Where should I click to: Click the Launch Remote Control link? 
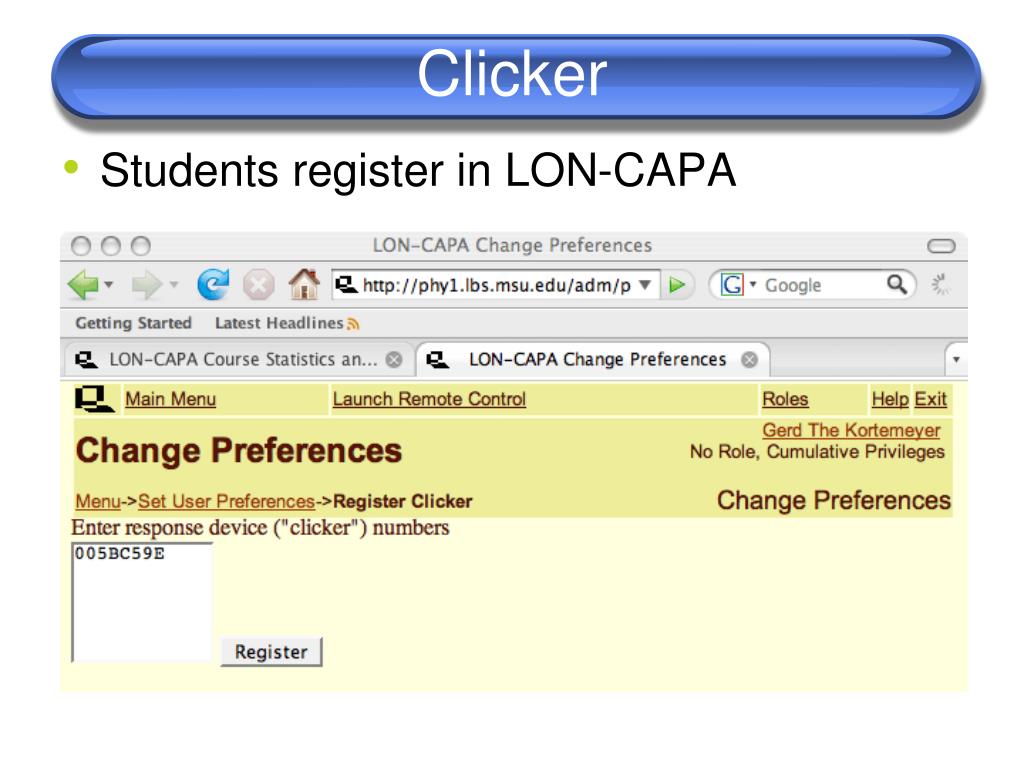click(429, 399)
